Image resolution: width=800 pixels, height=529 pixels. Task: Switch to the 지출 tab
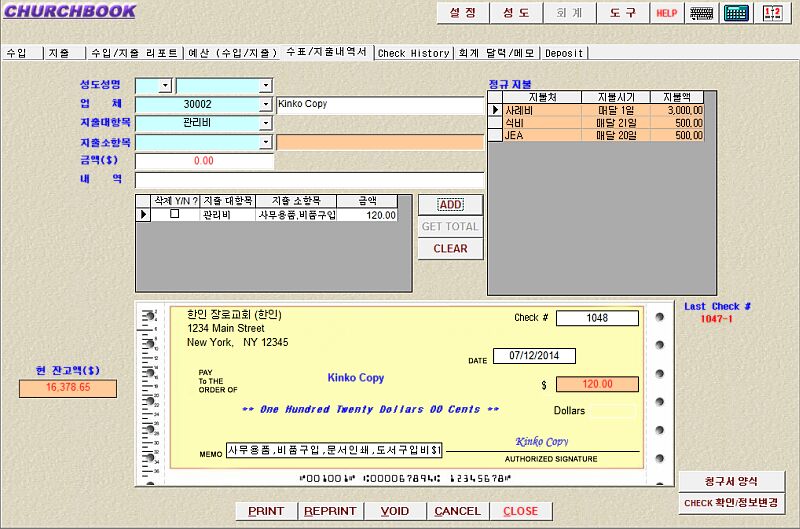(x=64, y=53)
